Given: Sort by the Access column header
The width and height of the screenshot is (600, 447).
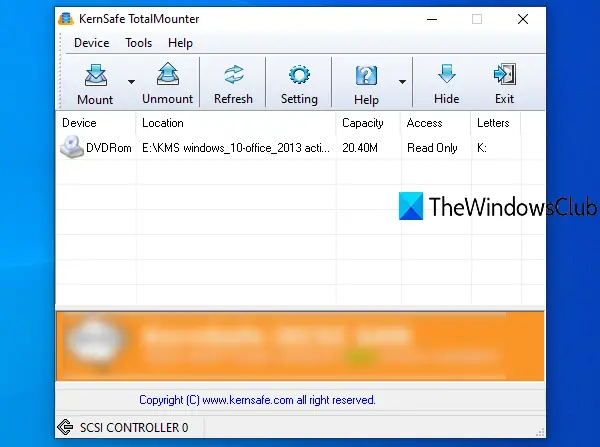Looking at the screenshot, I should pos(436,123).
